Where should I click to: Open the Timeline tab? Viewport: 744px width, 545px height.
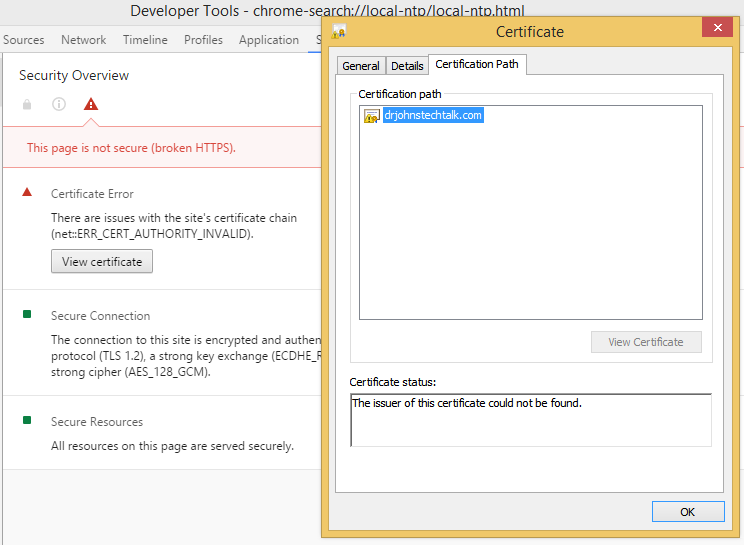click(145, 40)
